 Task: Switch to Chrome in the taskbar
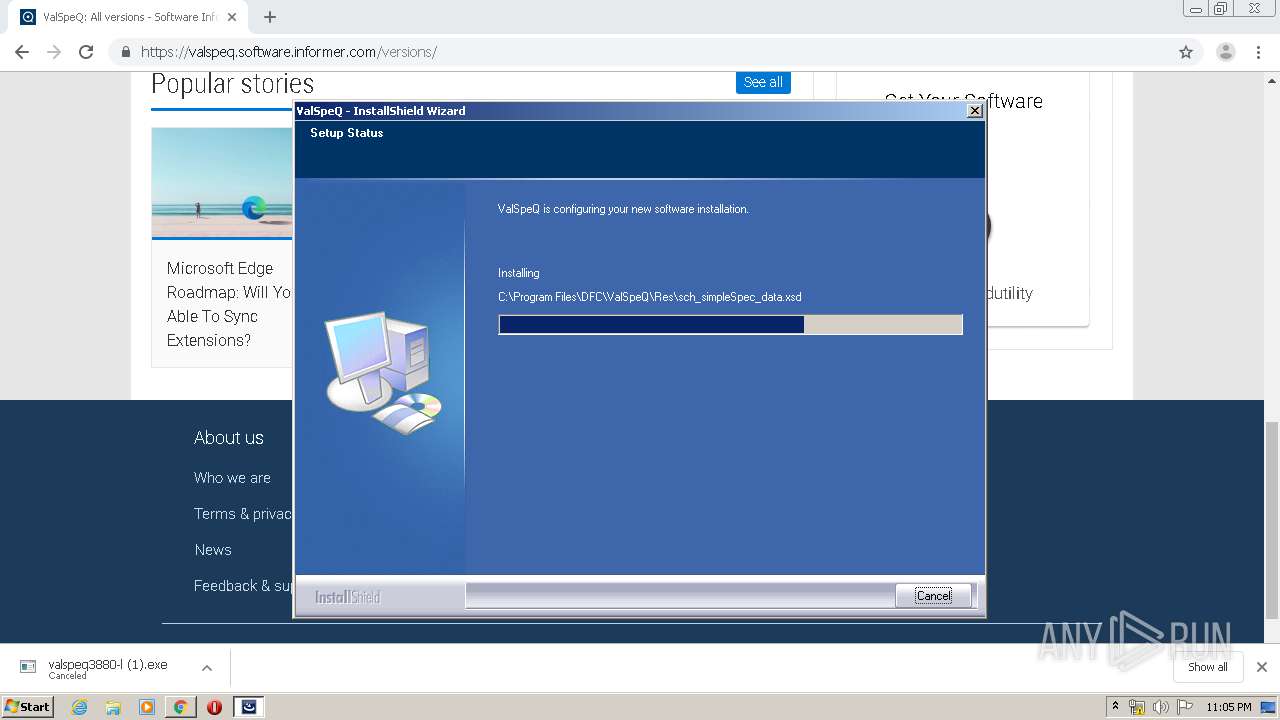(180, 707)
